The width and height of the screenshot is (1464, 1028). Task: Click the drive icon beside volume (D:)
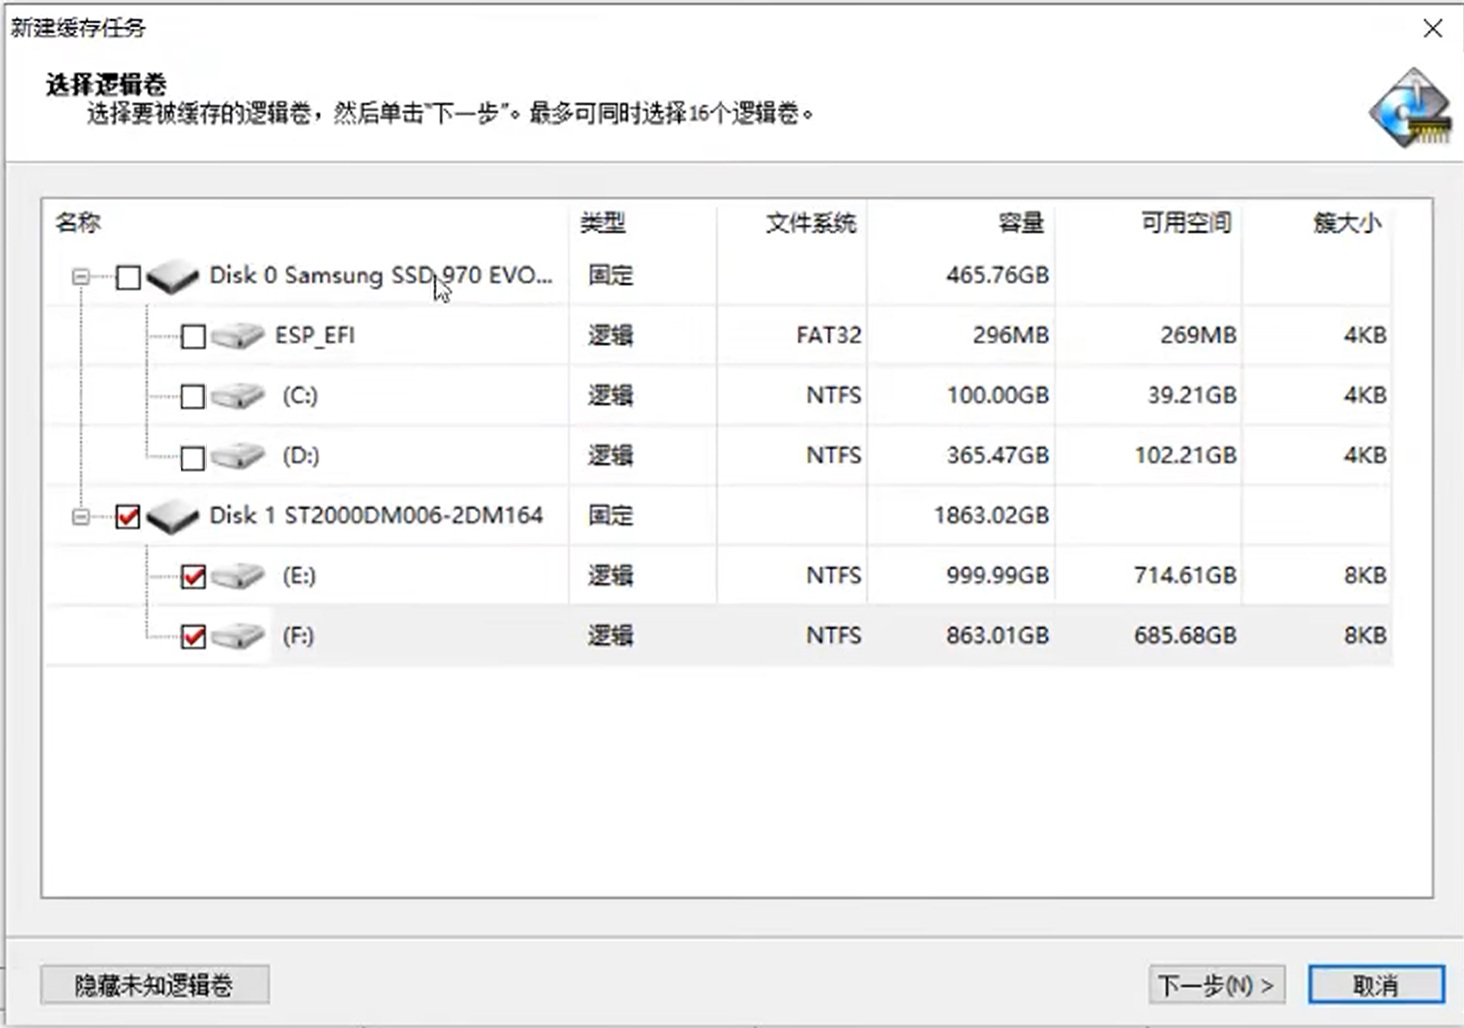point(238,456)
